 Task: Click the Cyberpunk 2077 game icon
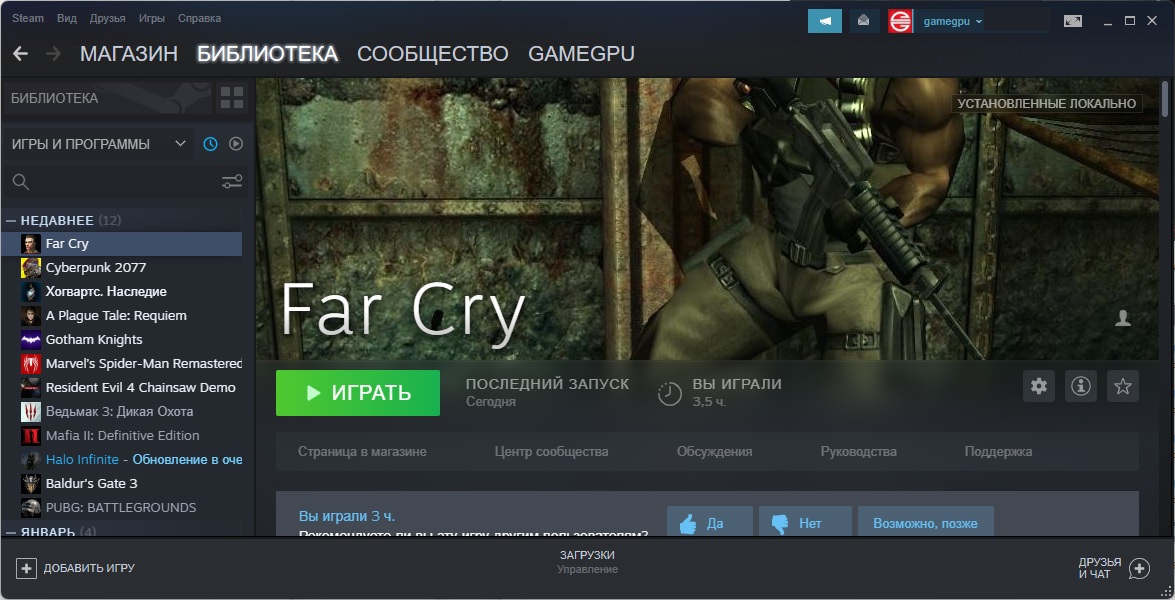(31, 267)
